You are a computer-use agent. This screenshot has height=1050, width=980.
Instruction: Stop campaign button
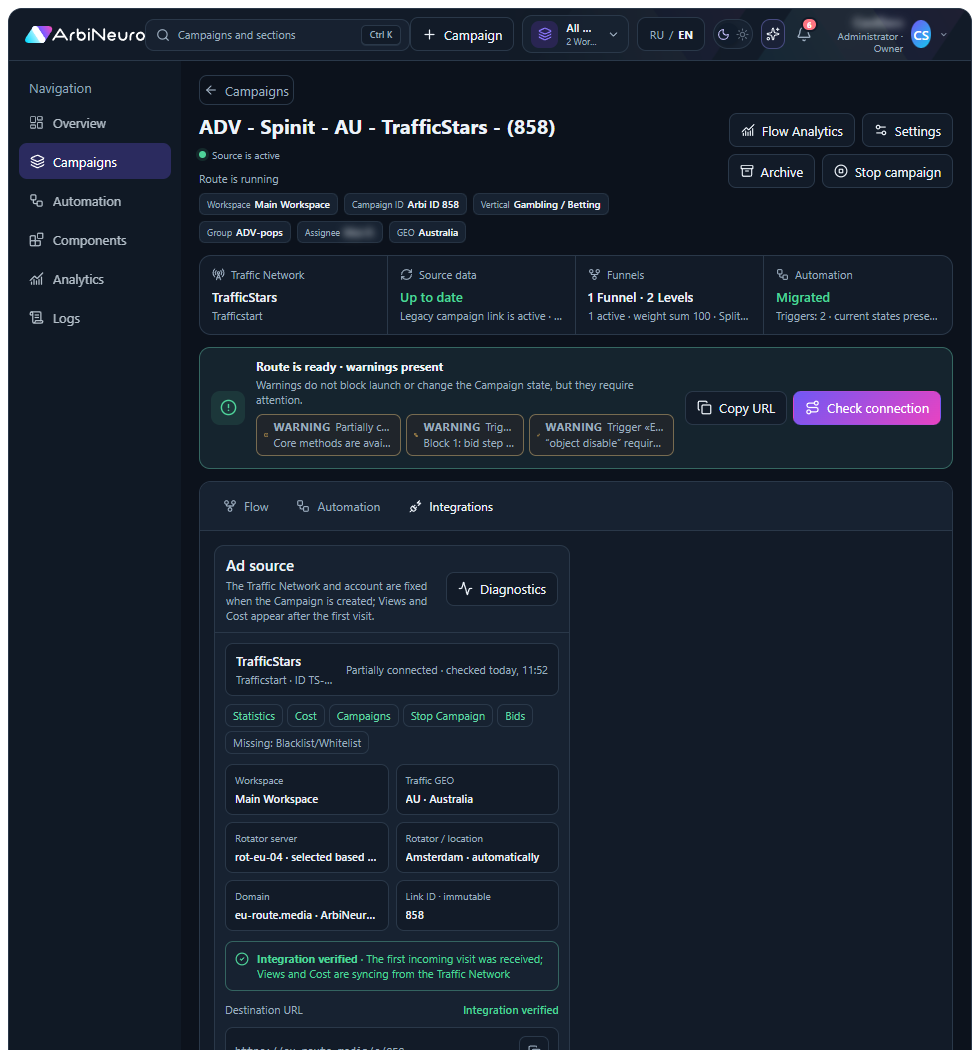(887, 171)
